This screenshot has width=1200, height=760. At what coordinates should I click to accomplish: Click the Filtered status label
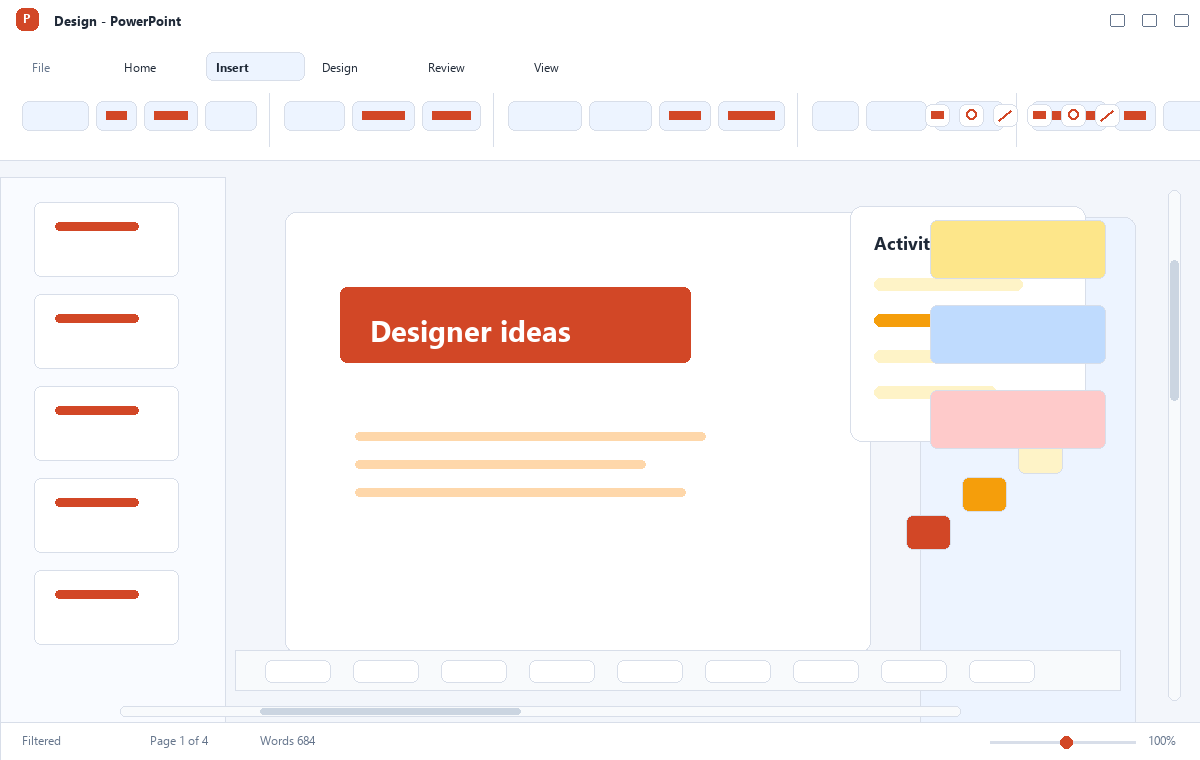(x=41, y=741)
